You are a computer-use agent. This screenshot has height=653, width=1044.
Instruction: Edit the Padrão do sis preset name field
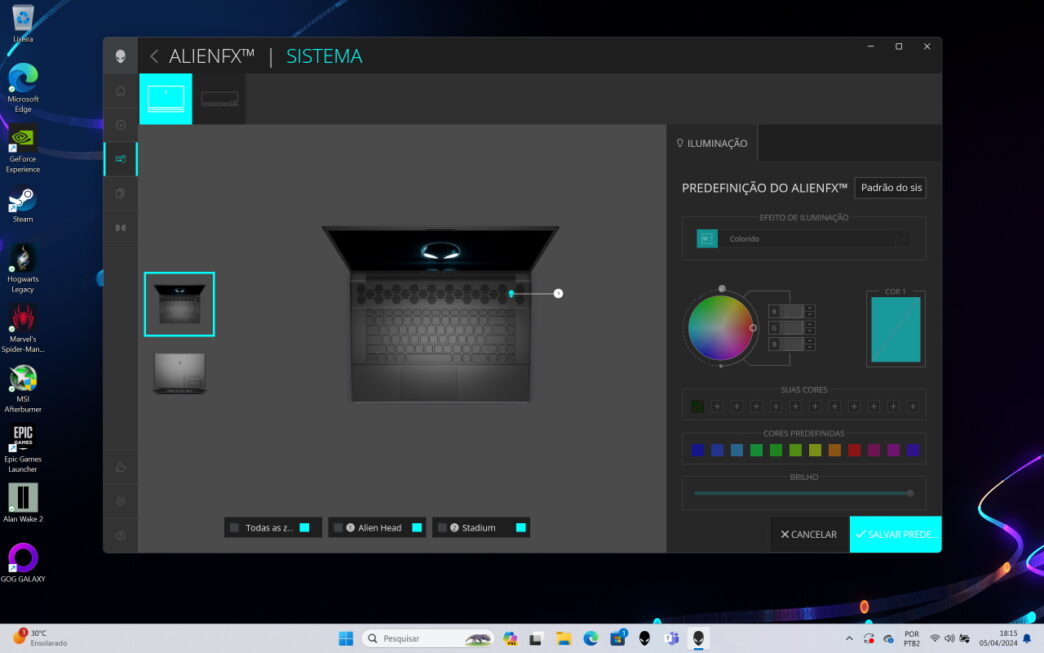coord(890,188)
